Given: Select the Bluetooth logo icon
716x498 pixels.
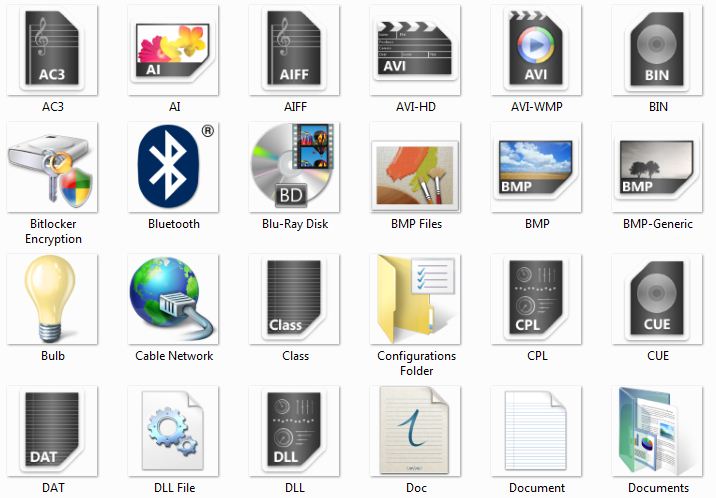Looking at the screenshot, I should click(173, 167).
